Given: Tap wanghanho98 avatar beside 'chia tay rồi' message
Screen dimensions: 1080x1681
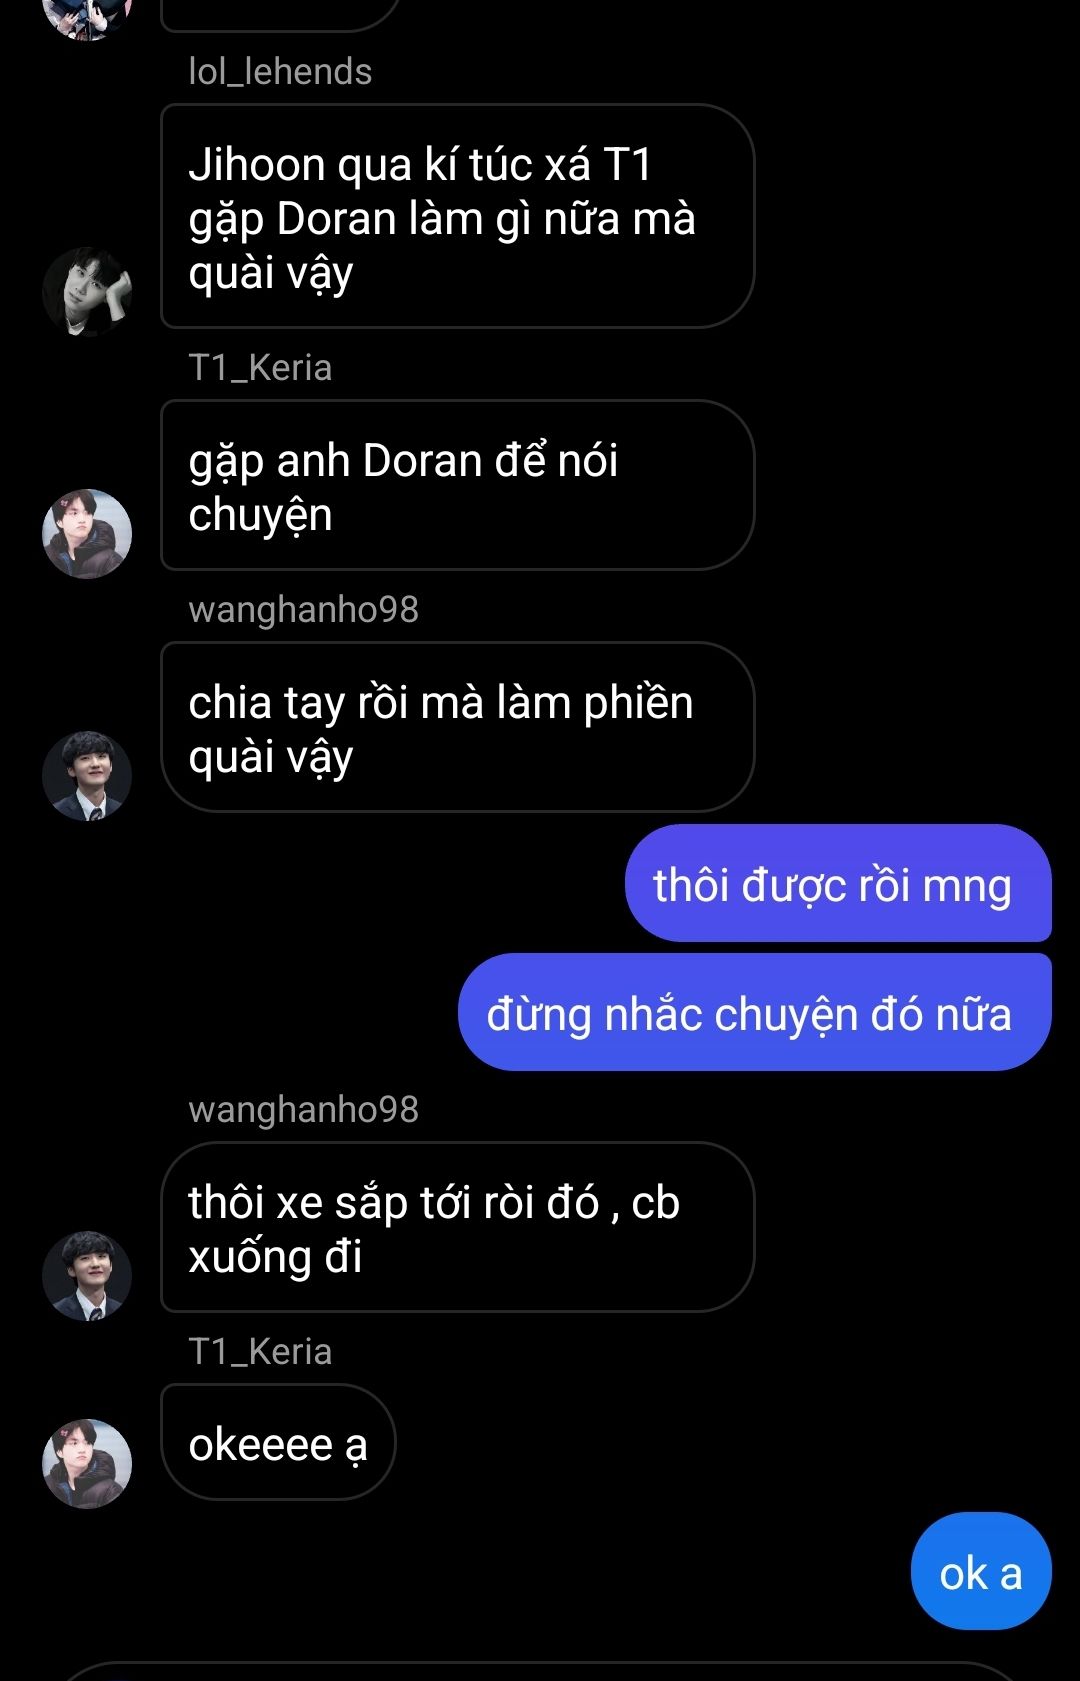Looking at the screenshot, I should (87, 776).
